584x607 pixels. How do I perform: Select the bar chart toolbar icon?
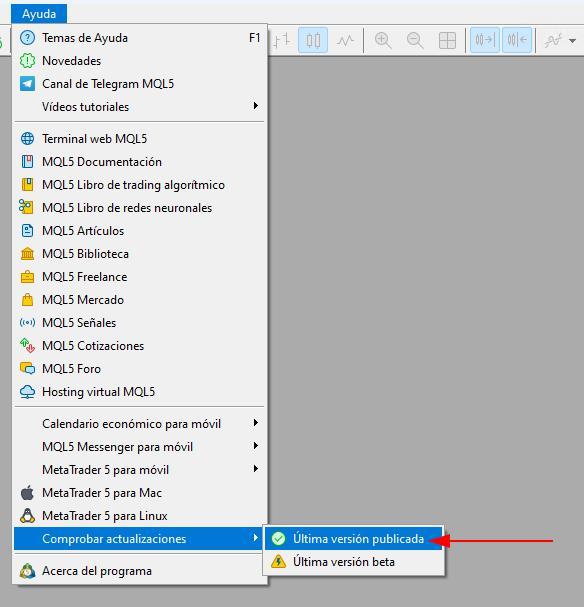tap(282, 40)
